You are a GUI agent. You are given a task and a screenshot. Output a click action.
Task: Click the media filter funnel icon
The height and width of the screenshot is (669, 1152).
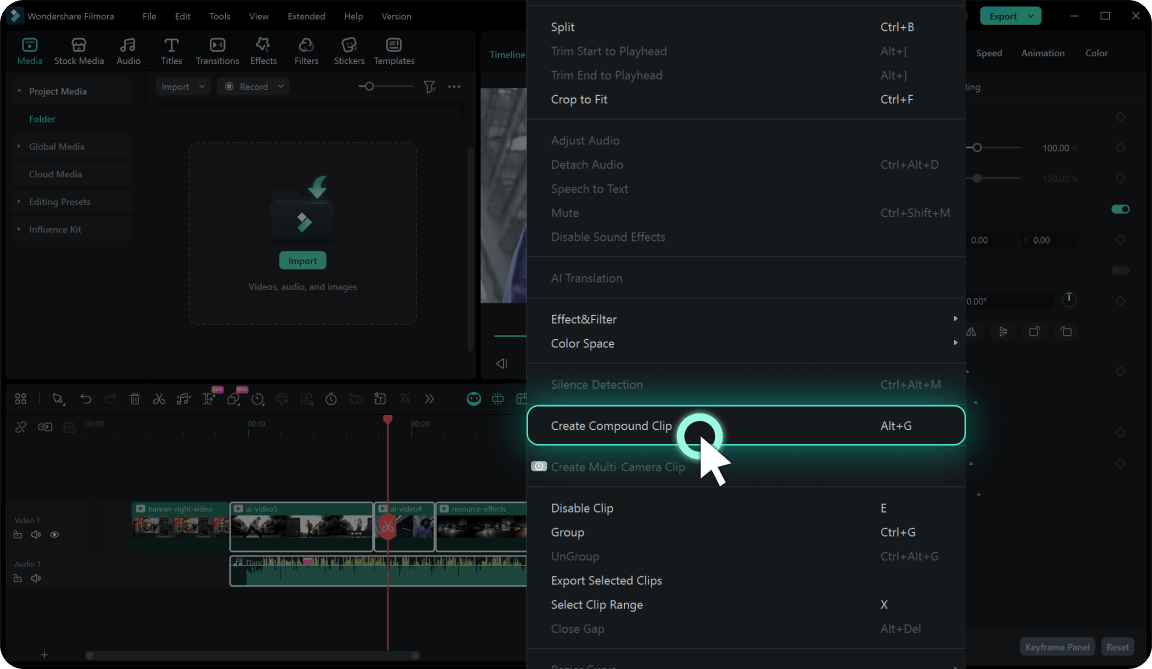[x=430, y=87]
